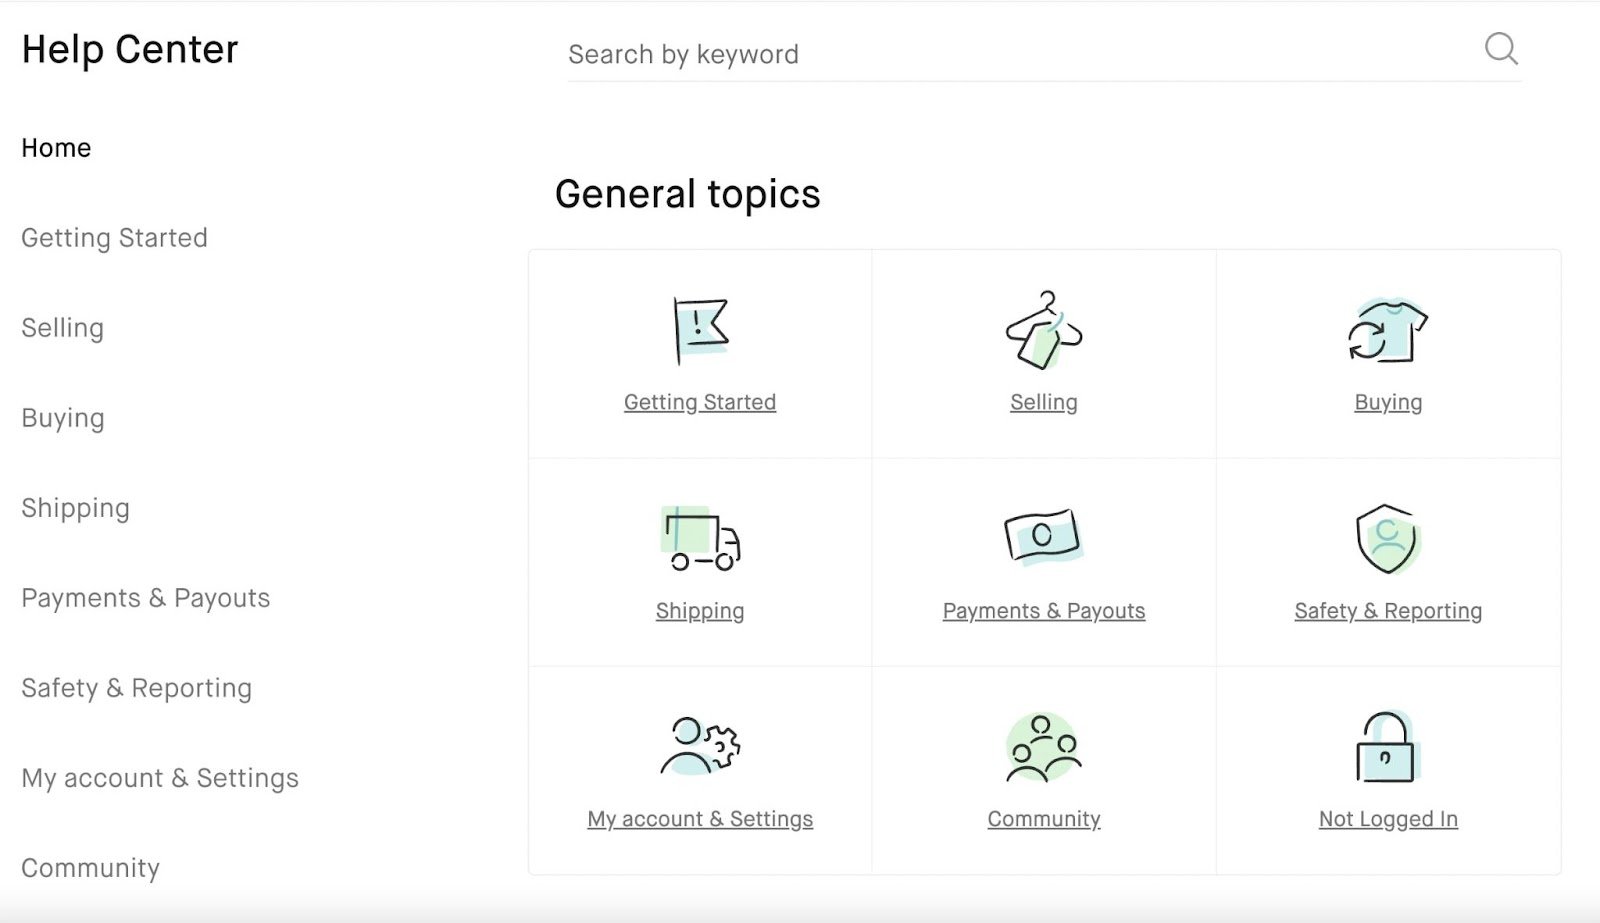Select the Selling hanger icon
1600x923 pixels.
pyautogui.click(x=1043, y=325)
